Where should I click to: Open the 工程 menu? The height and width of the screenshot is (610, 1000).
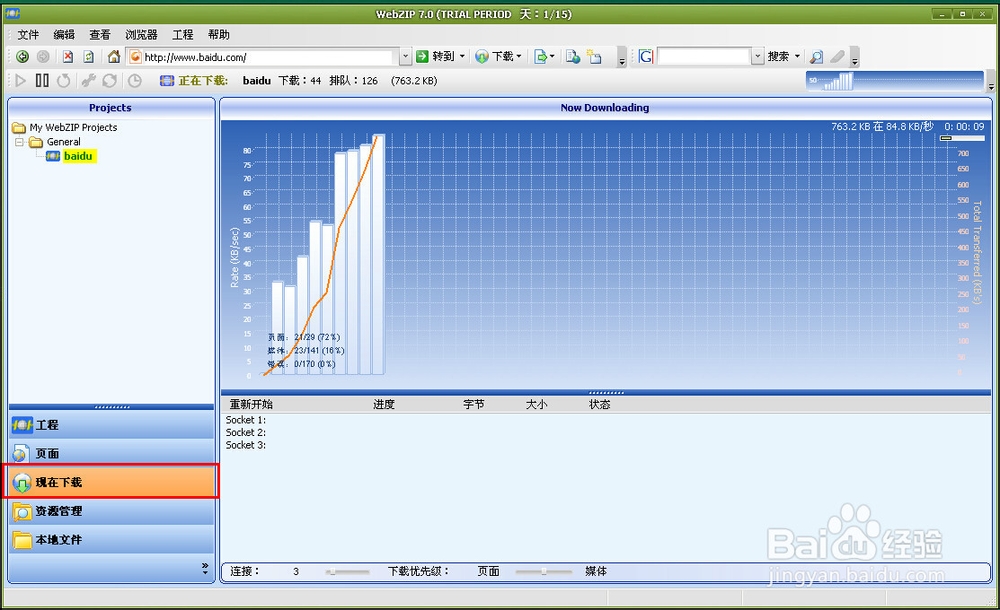click(x=182, y=34)
